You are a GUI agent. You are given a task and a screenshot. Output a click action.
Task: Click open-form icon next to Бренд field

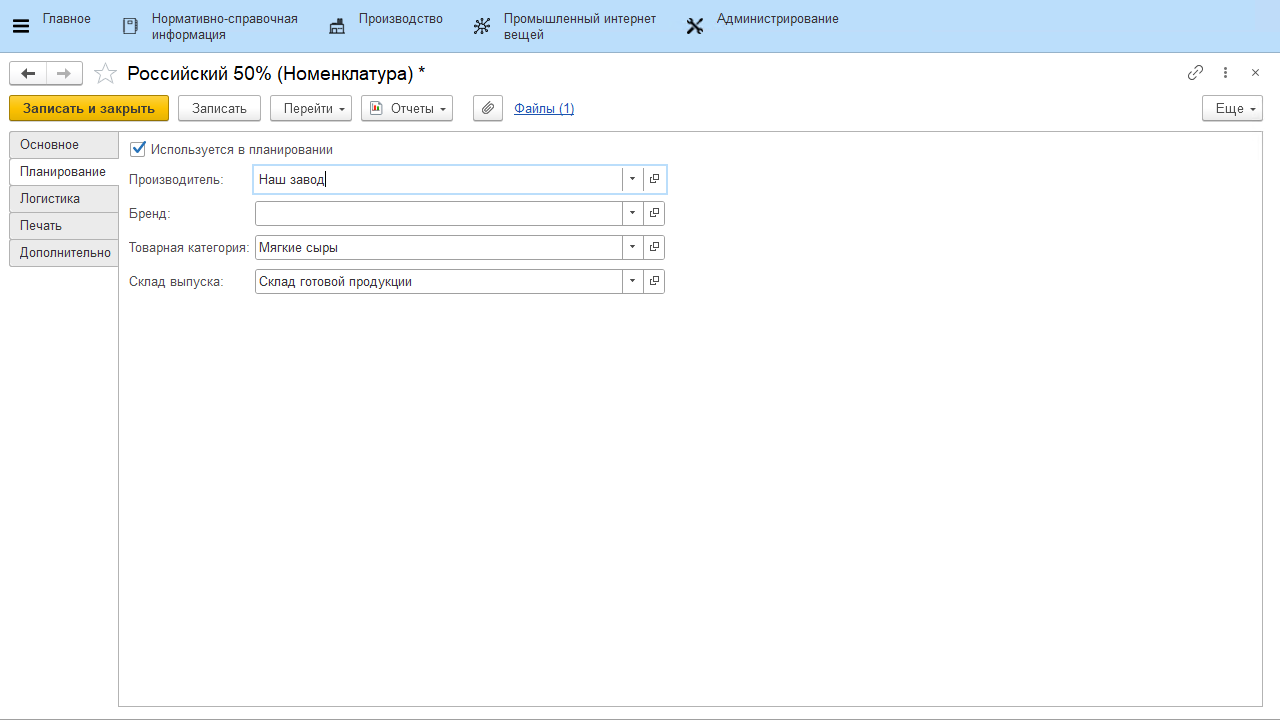point(654,214)
